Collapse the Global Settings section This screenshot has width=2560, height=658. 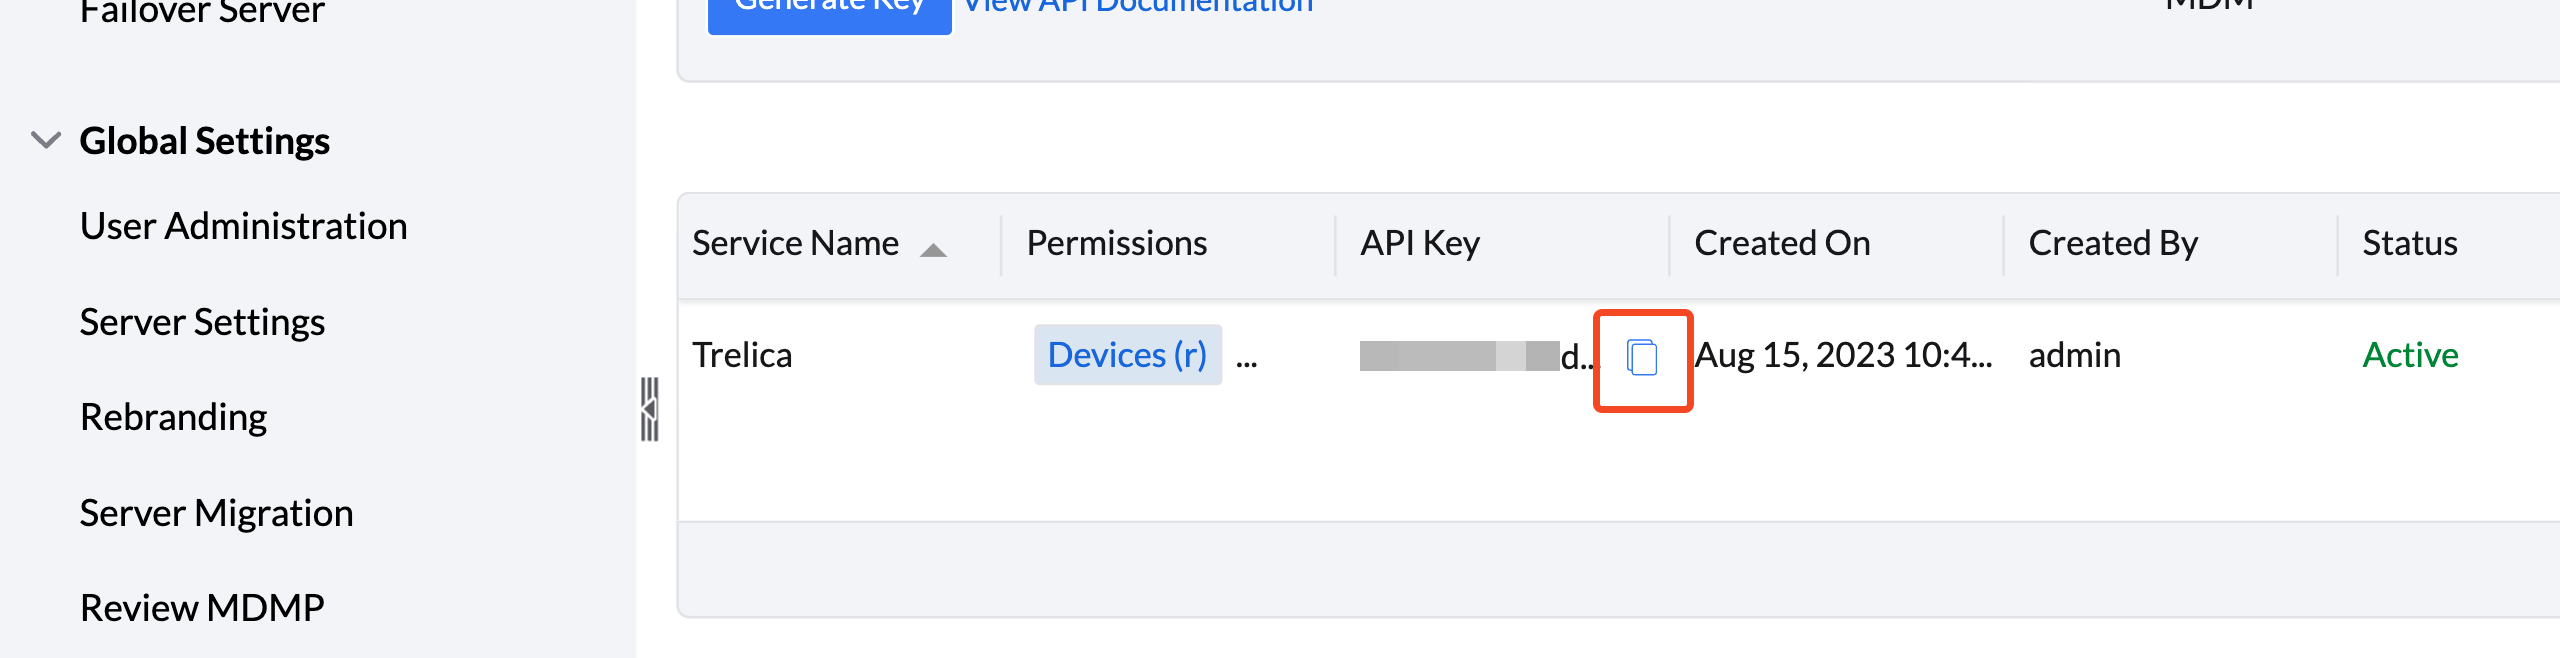pos(46,140)
